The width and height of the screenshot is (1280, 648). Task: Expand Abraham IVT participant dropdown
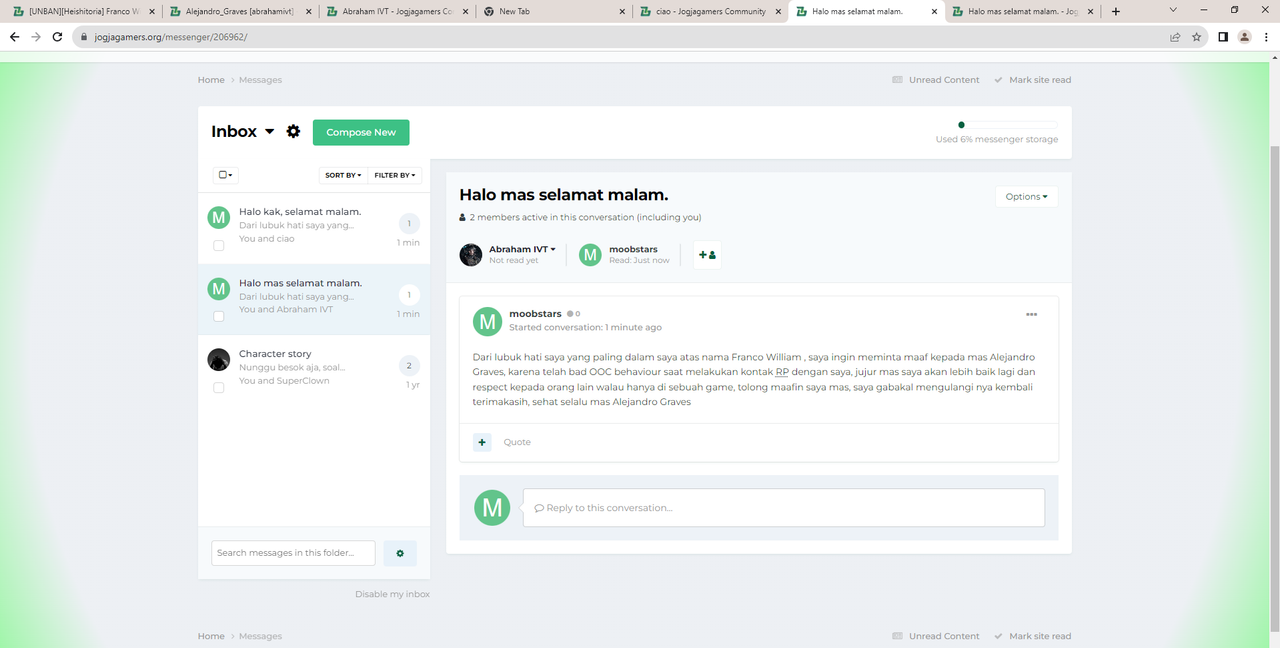[552, 249]
